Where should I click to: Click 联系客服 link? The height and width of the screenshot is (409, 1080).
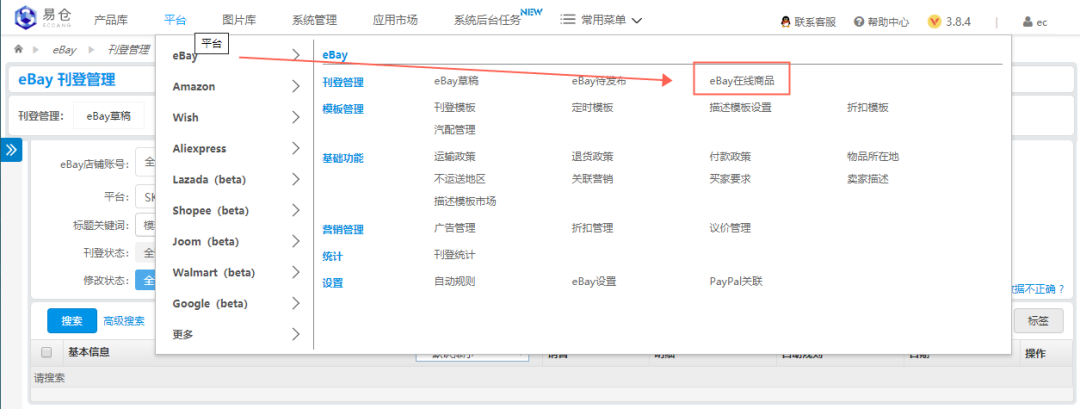point(816,22)
